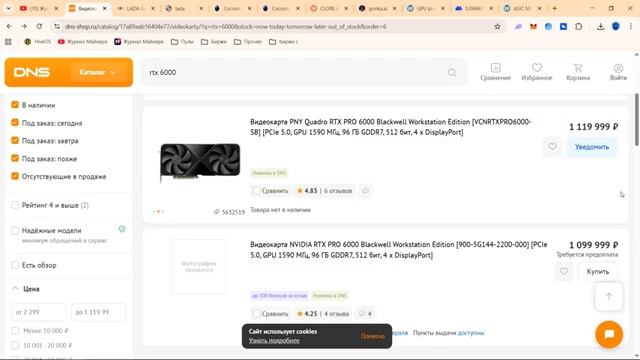This screenshot has width=640, height=360.
Task: Open Пункты выдачи доступны link
Action: click(449, 333)
